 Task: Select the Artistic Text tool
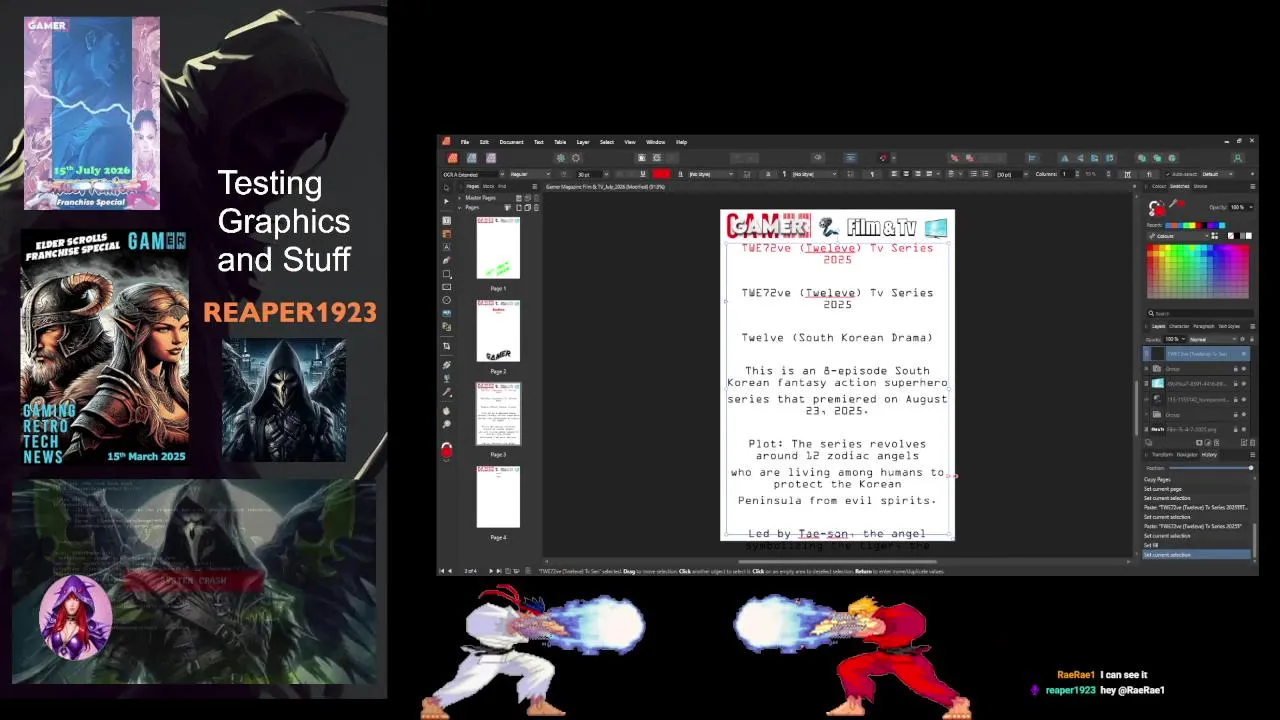tap(447, 246)
